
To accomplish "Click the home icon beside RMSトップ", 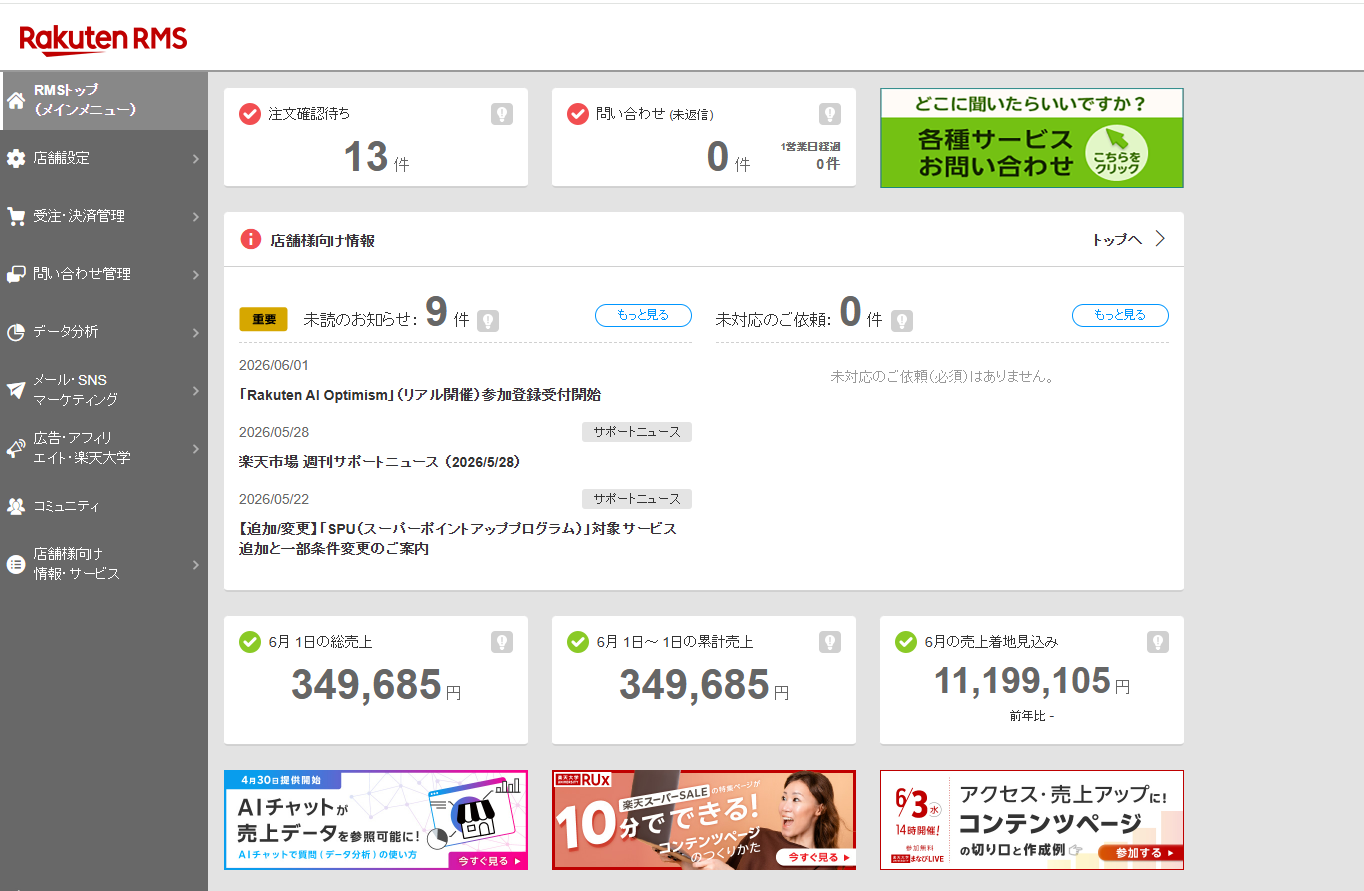I will (16, 100).
